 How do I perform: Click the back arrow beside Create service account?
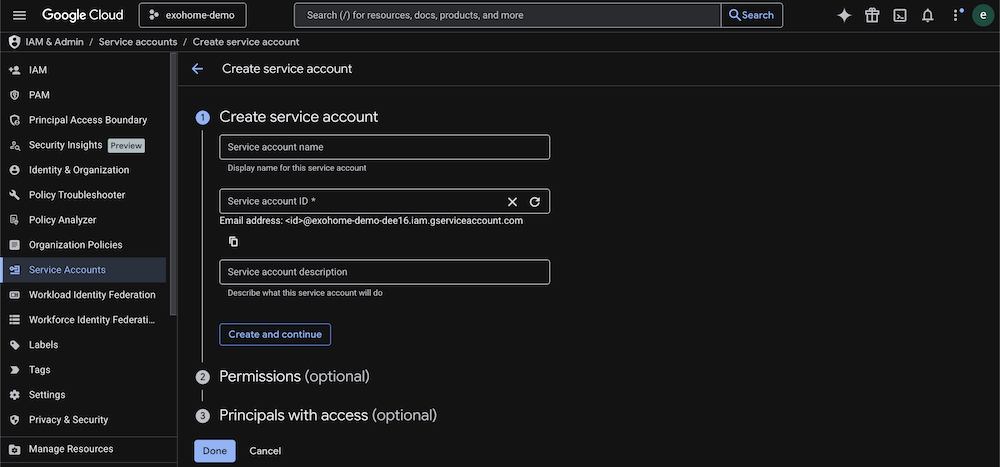[197, 69]
